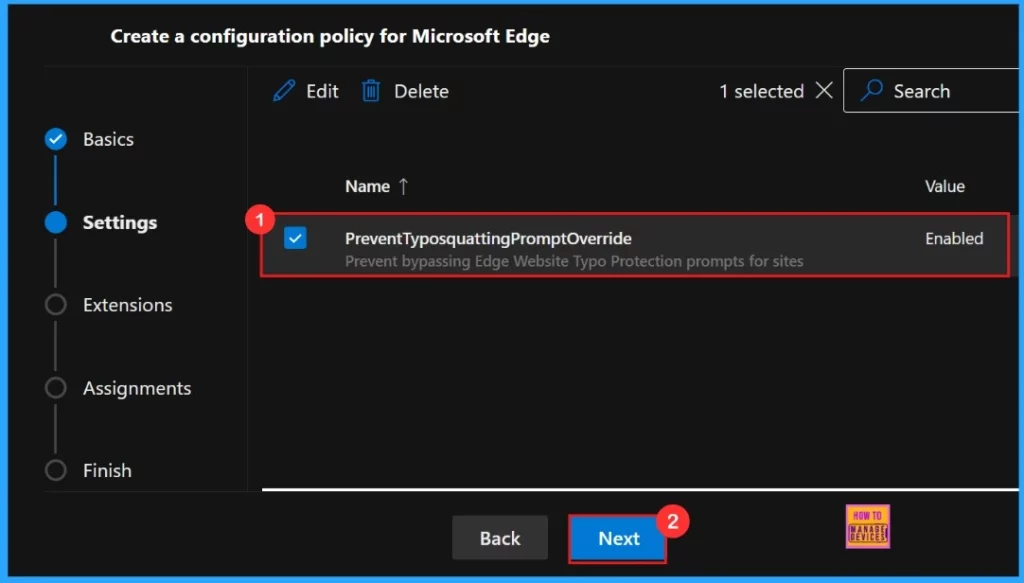Select the Assignments step

[137, 388]
